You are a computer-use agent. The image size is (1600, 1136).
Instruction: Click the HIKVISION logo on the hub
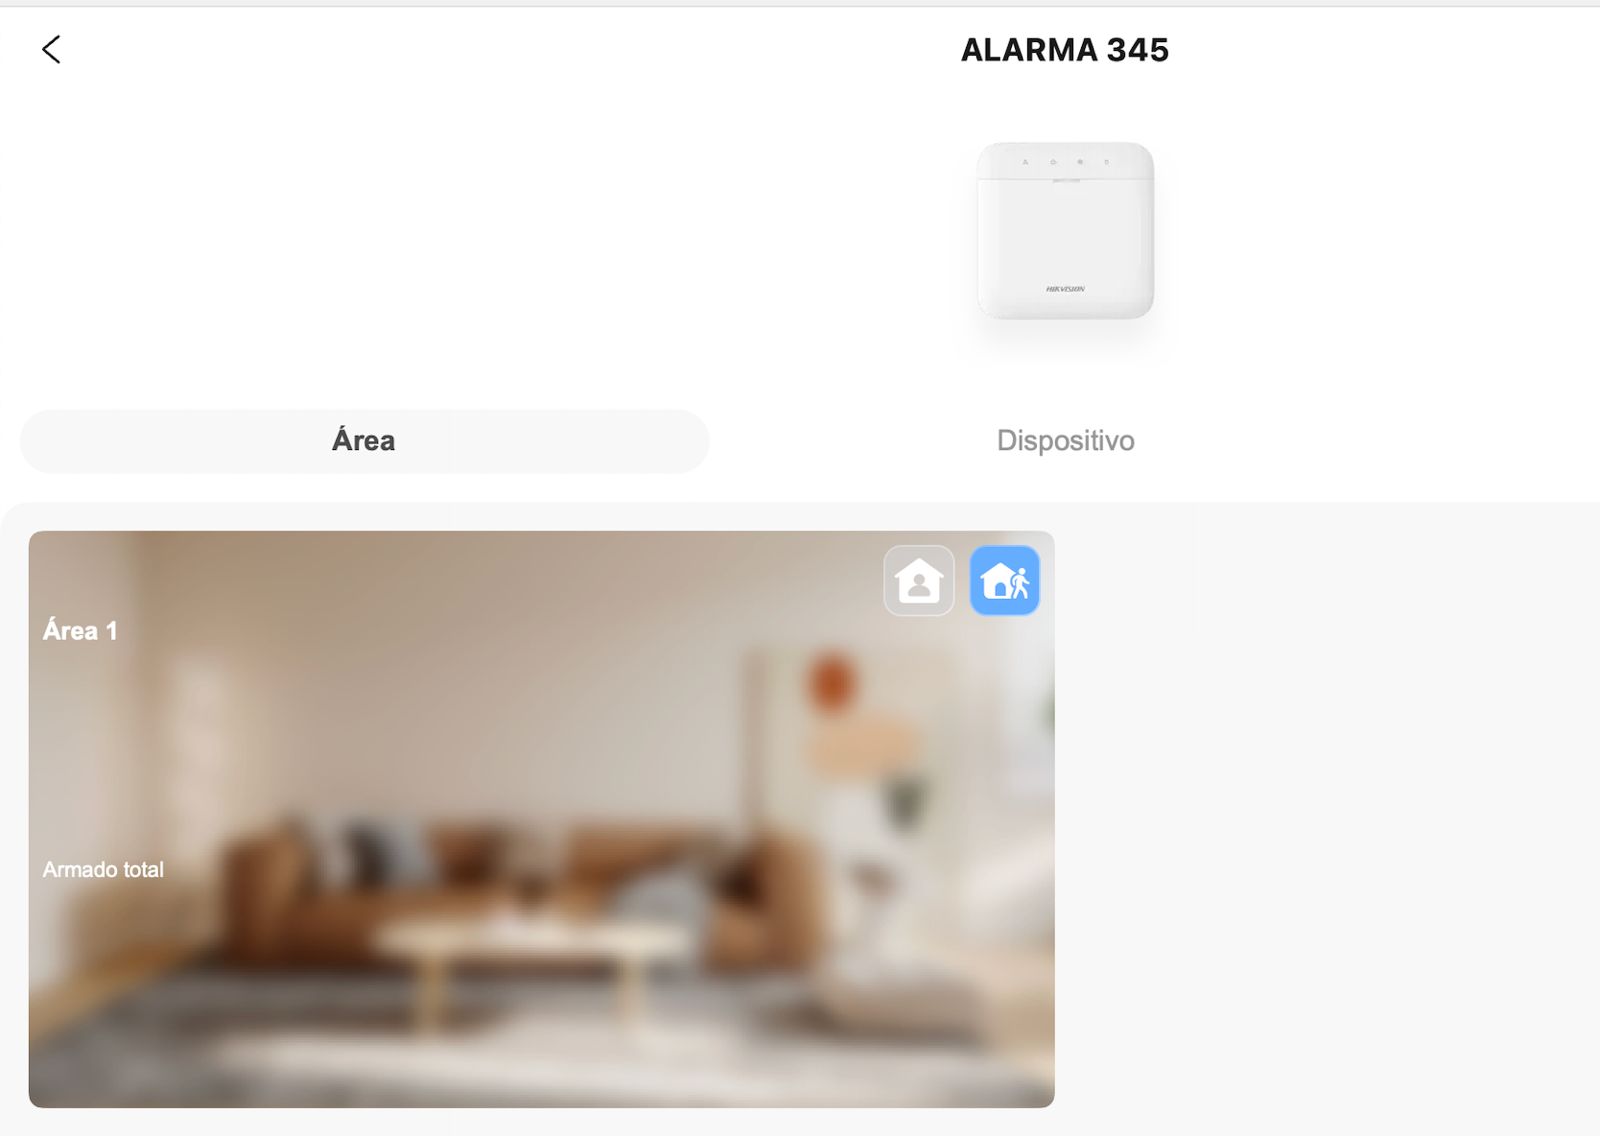tap(1065, 289)
